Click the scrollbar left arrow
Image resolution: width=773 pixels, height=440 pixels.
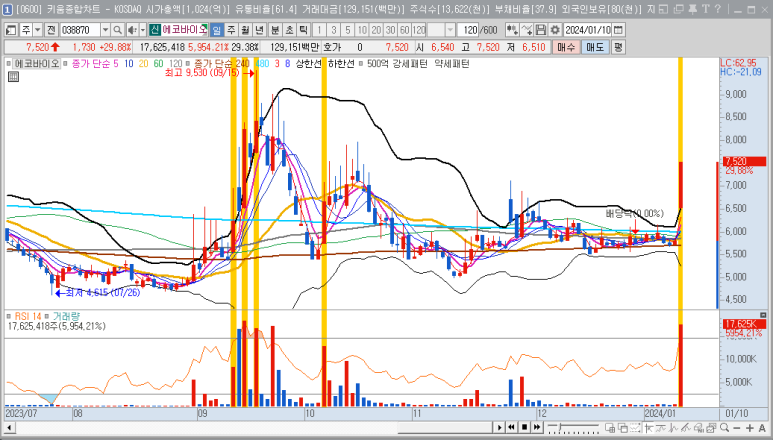coord(9,427)
